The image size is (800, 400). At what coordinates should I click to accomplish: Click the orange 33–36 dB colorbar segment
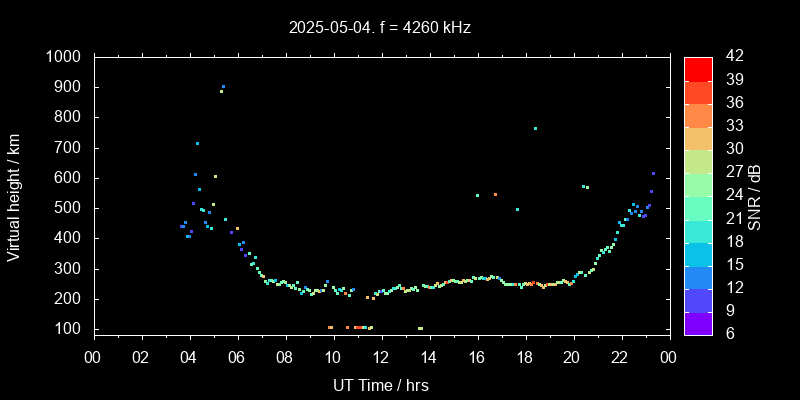[x=698, y=115]
